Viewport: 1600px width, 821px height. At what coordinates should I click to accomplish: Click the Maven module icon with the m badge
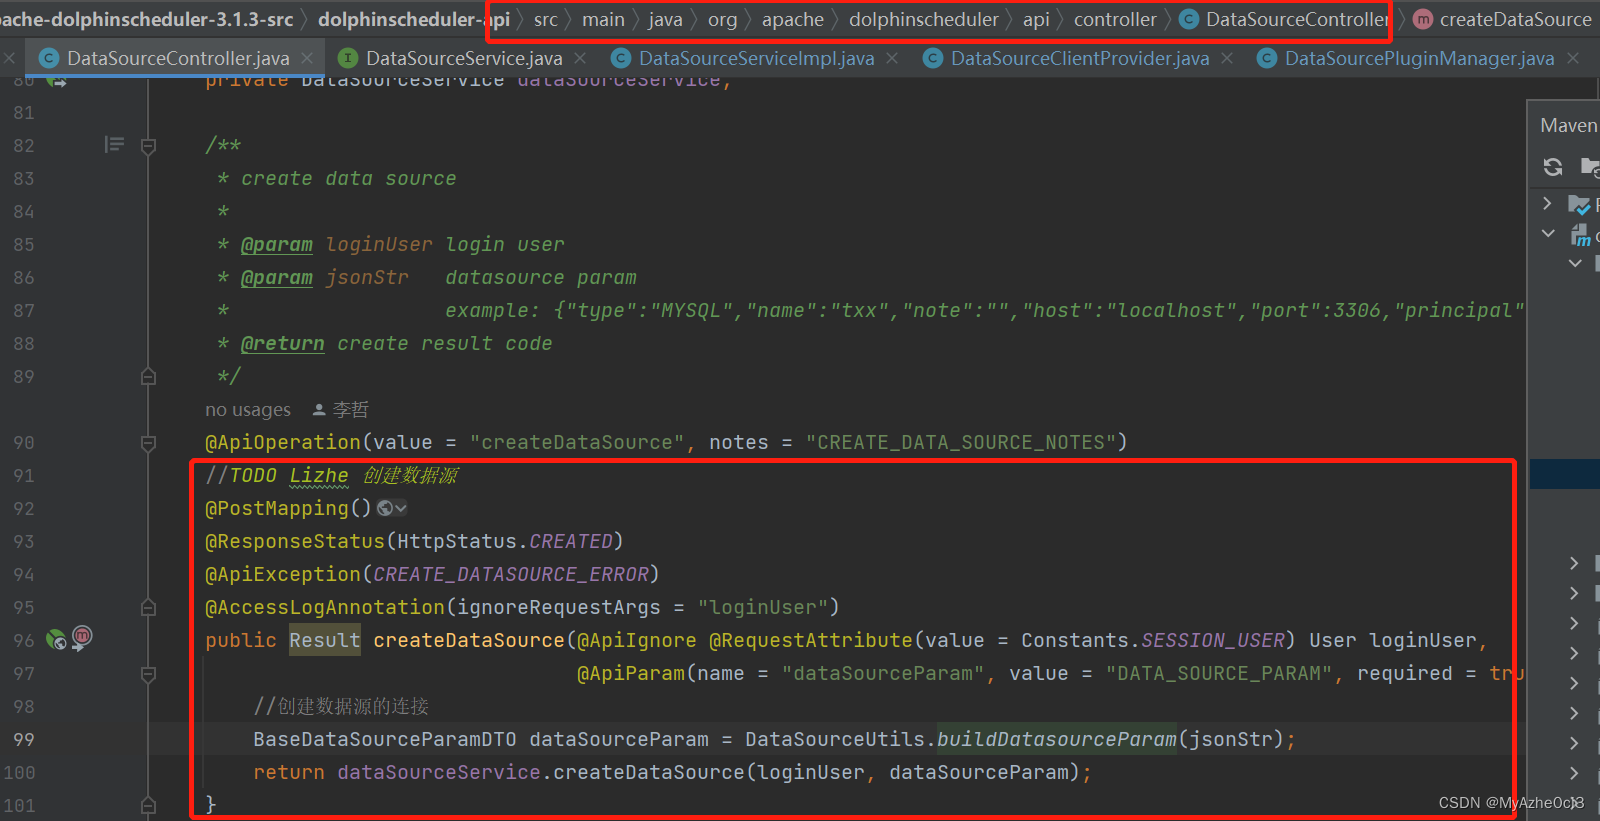1580,235
